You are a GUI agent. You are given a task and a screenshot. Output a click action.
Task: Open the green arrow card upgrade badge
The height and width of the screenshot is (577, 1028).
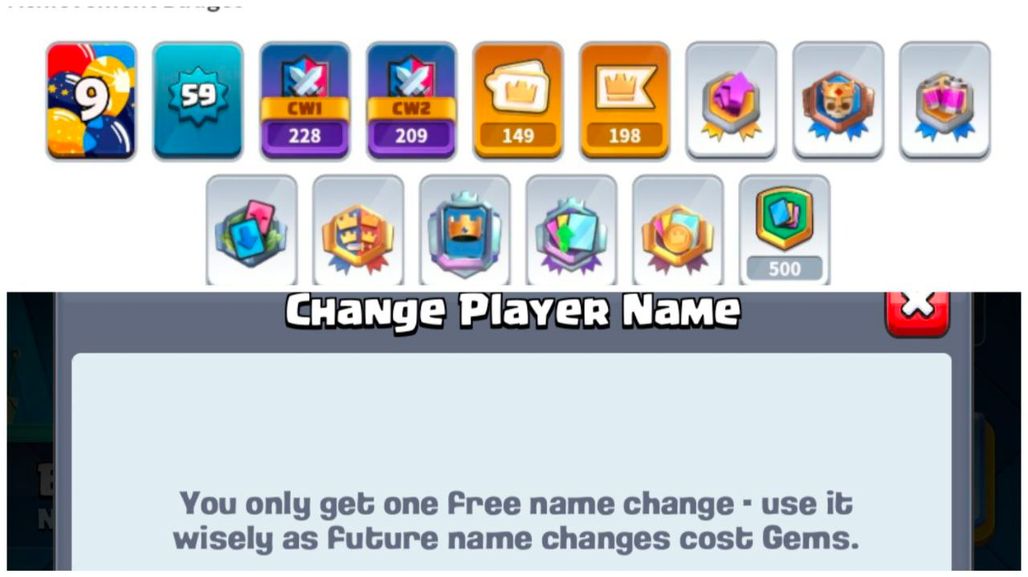pos(572,231)
